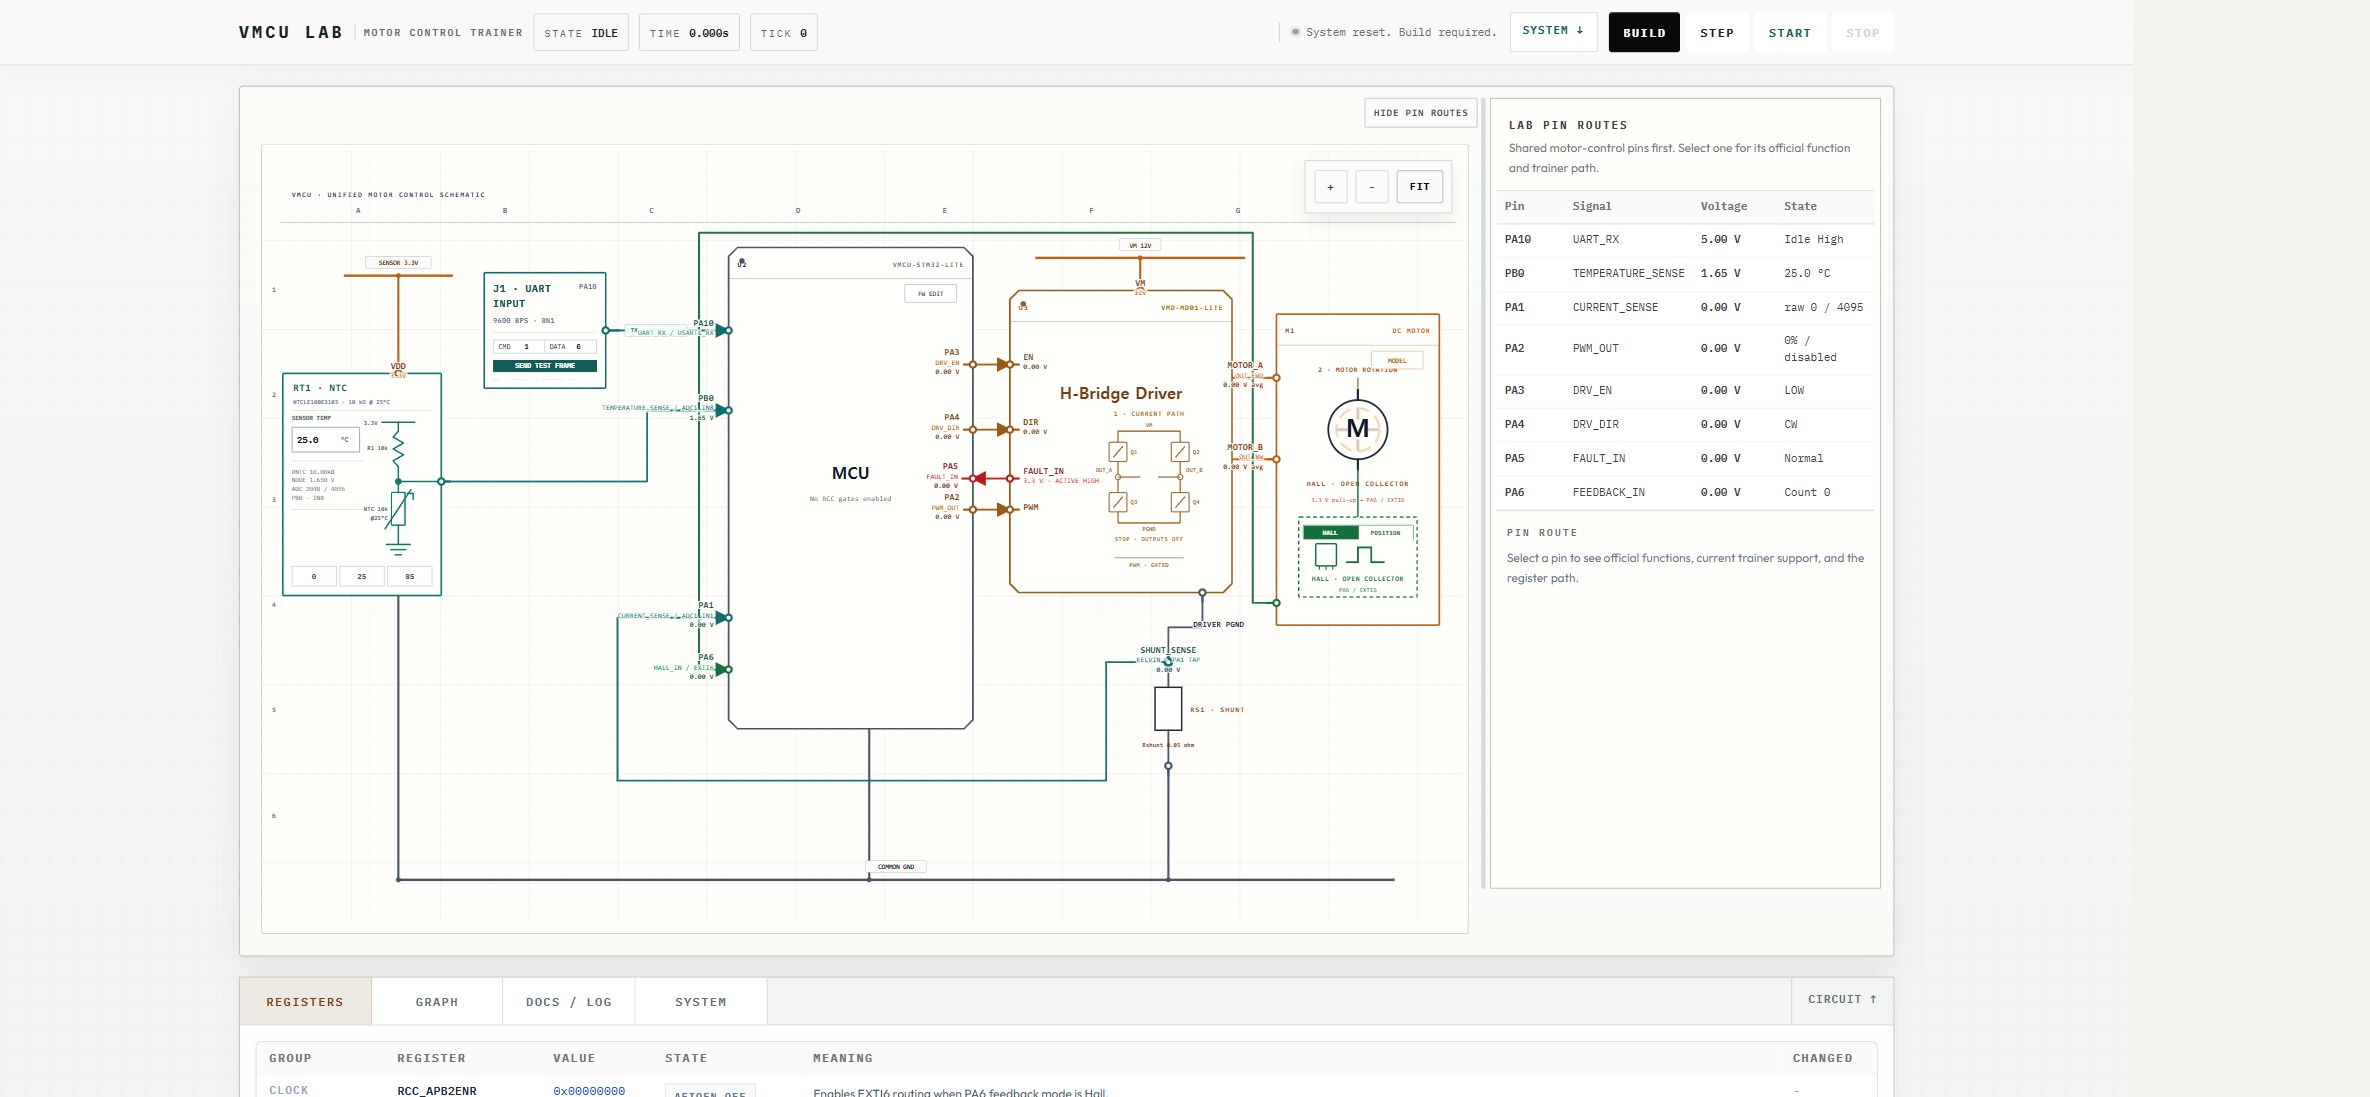
Task: Set sensor temperature preset to 85
Action: (x=409, y=577)
